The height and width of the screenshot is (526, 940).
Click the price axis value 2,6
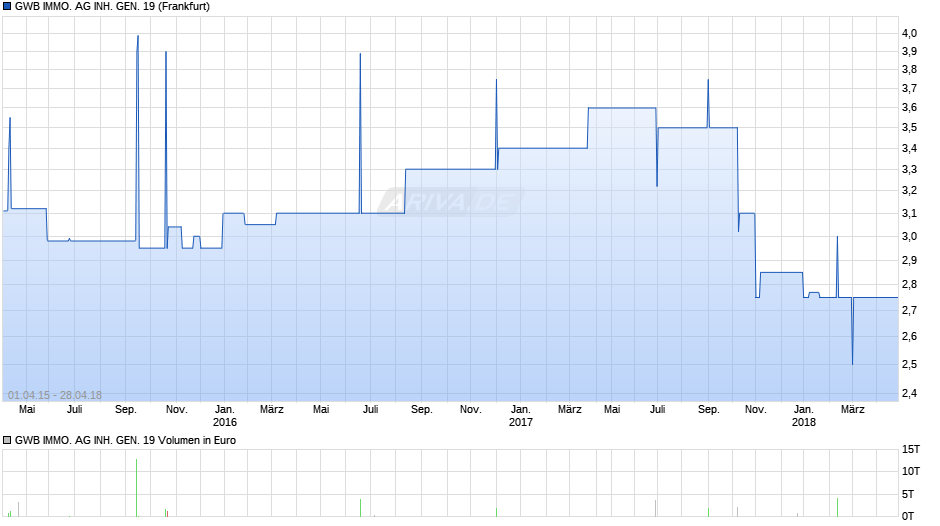pyautogui.click(x=909, y=336)
